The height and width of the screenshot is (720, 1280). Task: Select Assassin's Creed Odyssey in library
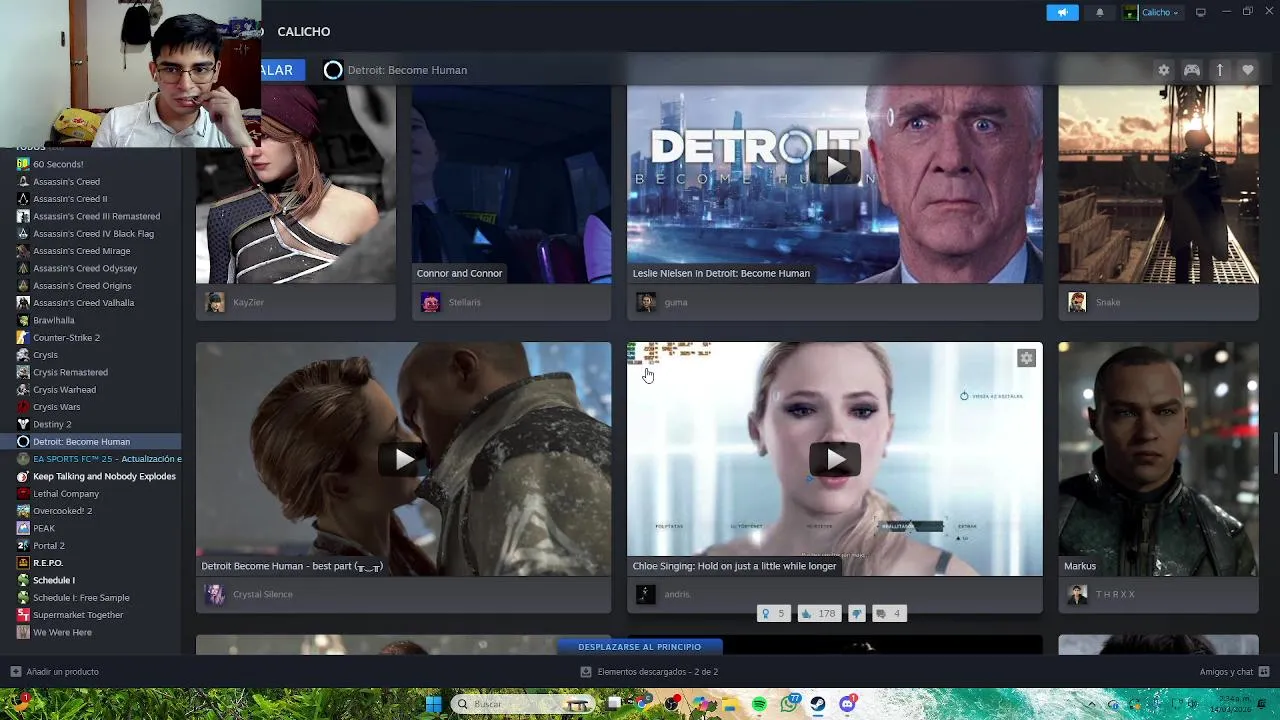85,268
